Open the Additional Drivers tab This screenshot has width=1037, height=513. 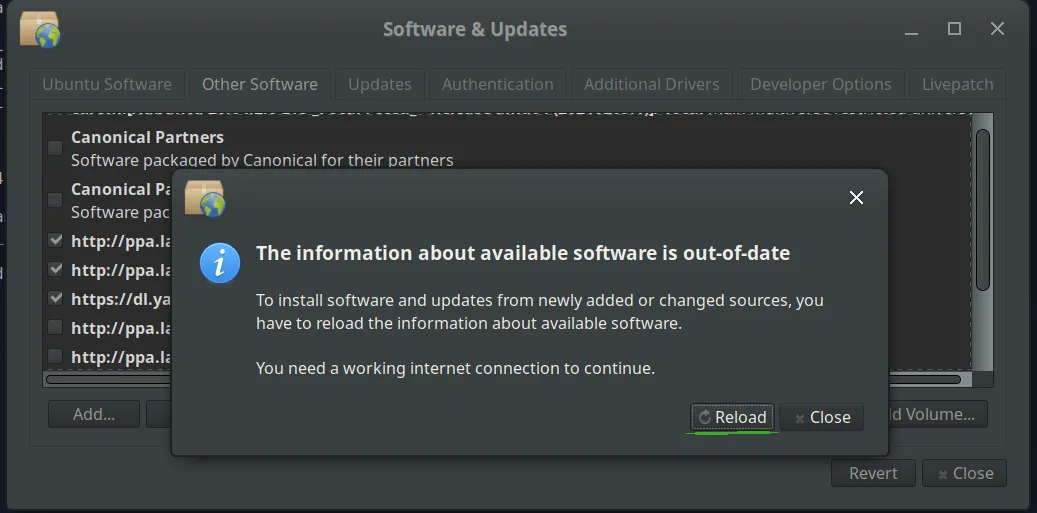(651, 84)
